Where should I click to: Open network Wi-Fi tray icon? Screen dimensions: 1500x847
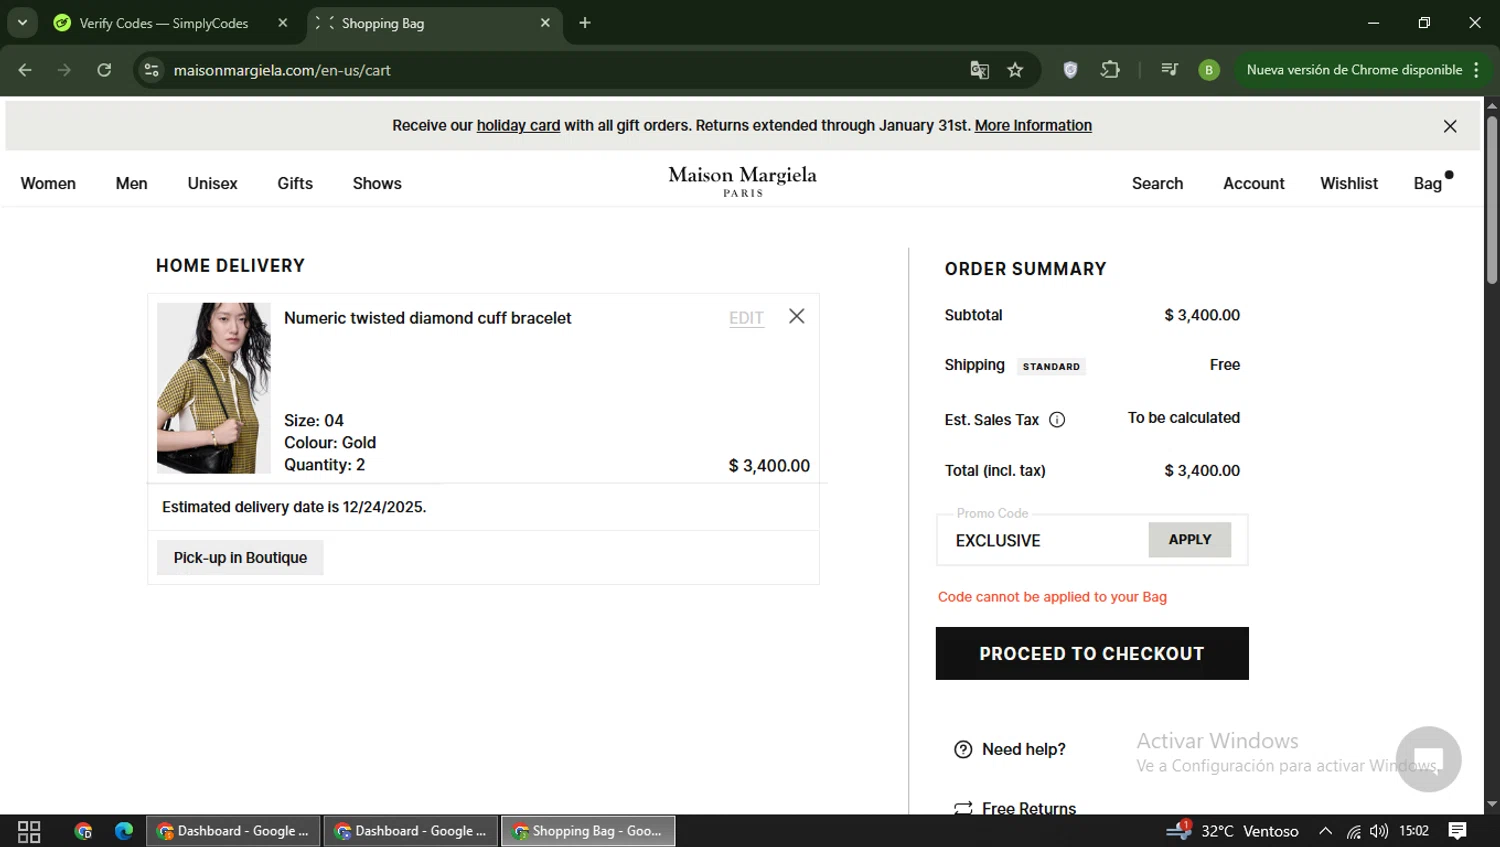click(1353, 831)
